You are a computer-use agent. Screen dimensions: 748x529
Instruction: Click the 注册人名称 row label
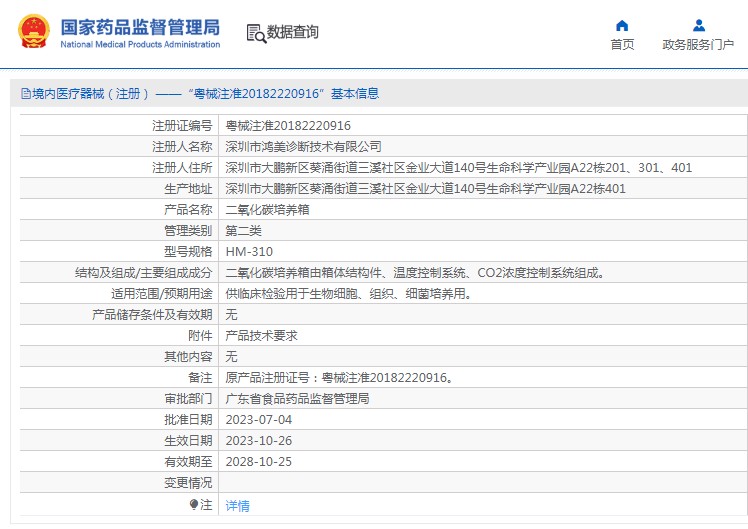click(x=182, y=146)
